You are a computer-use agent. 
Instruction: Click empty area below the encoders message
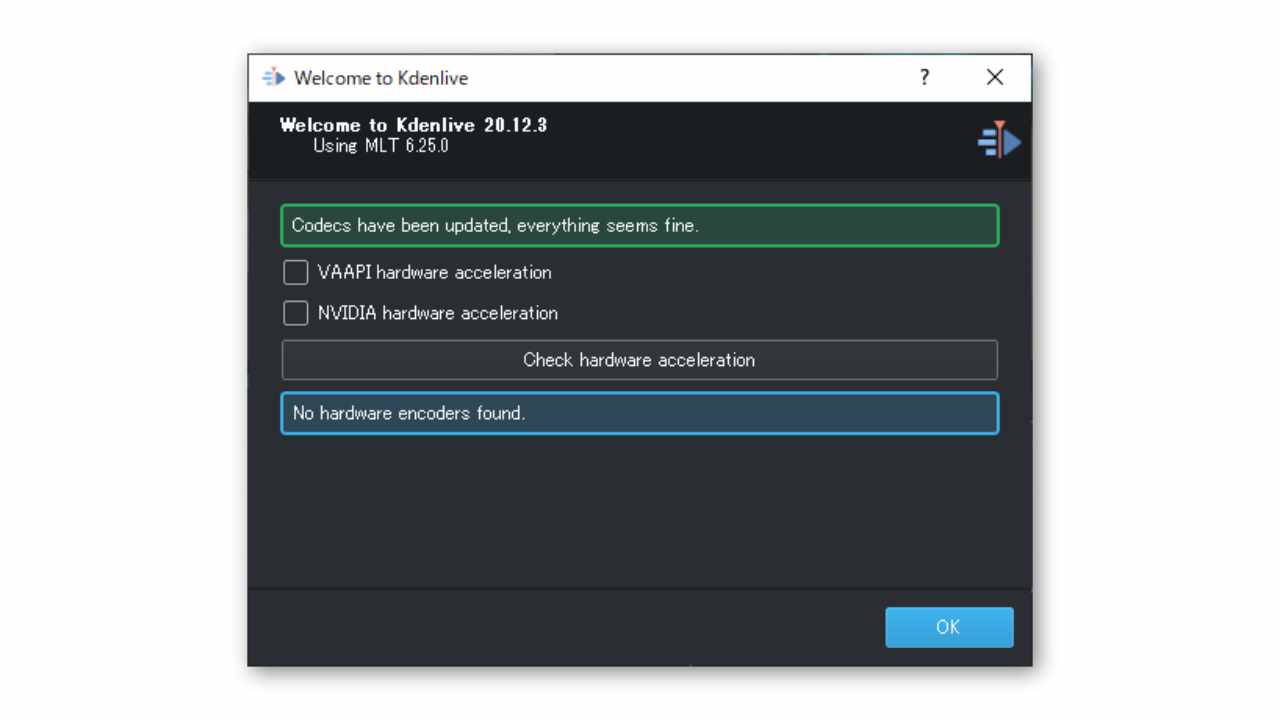click(x=639, y=510)
